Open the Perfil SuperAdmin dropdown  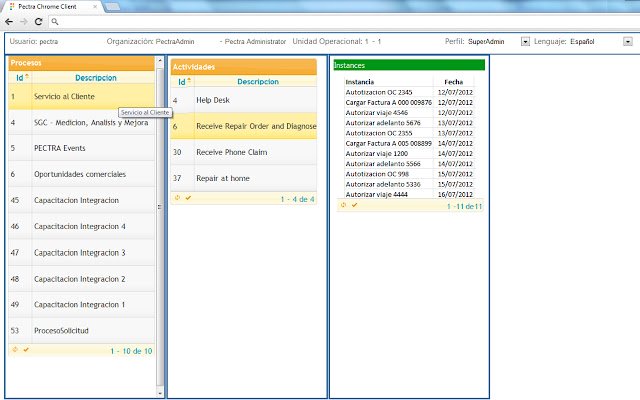pos(525,41)
